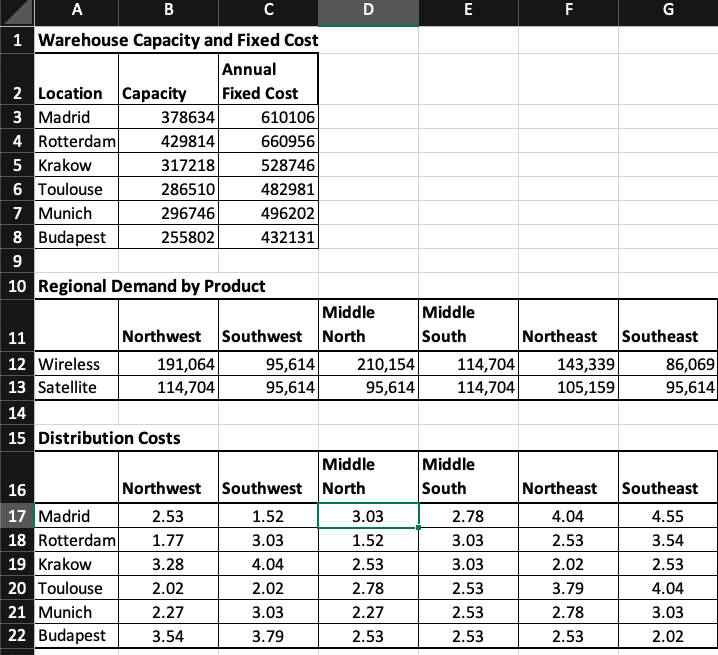This screenshot has width=718, height=655.
Task: Select Rotterdam fixed cost 660956
Action: click(268, 141)
